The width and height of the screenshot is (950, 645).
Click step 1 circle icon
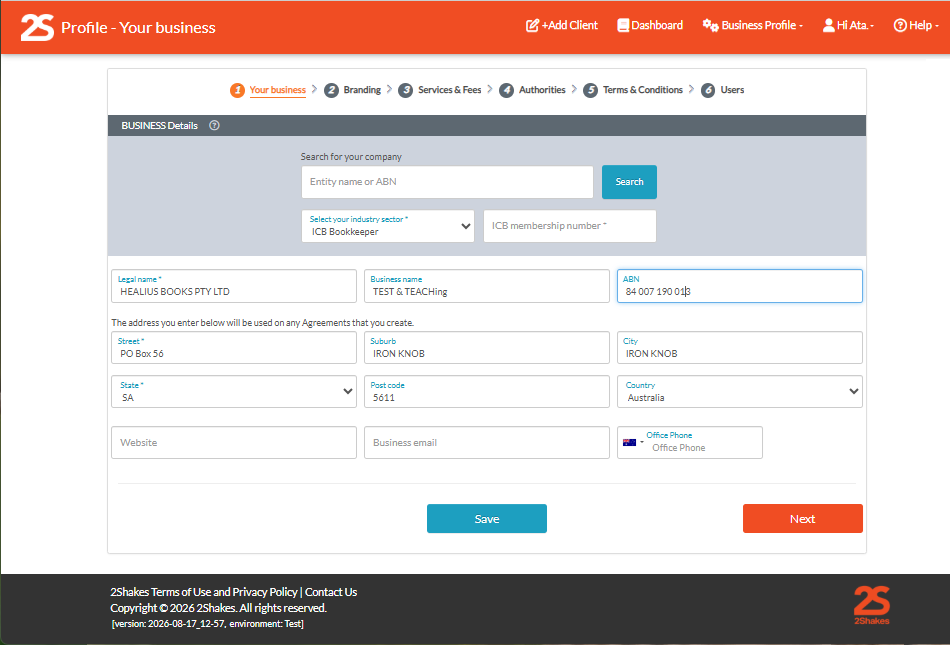pyautogui.click(x=238, y=90)
